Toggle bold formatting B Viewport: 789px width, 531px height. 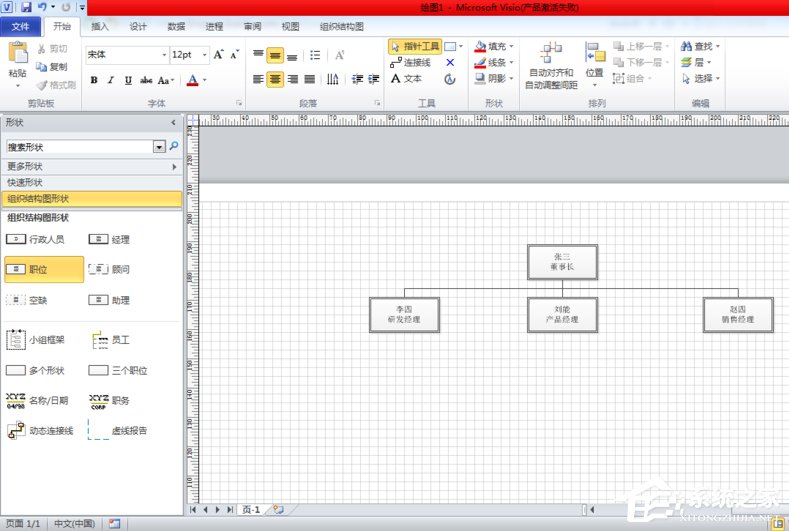[94, 80]
